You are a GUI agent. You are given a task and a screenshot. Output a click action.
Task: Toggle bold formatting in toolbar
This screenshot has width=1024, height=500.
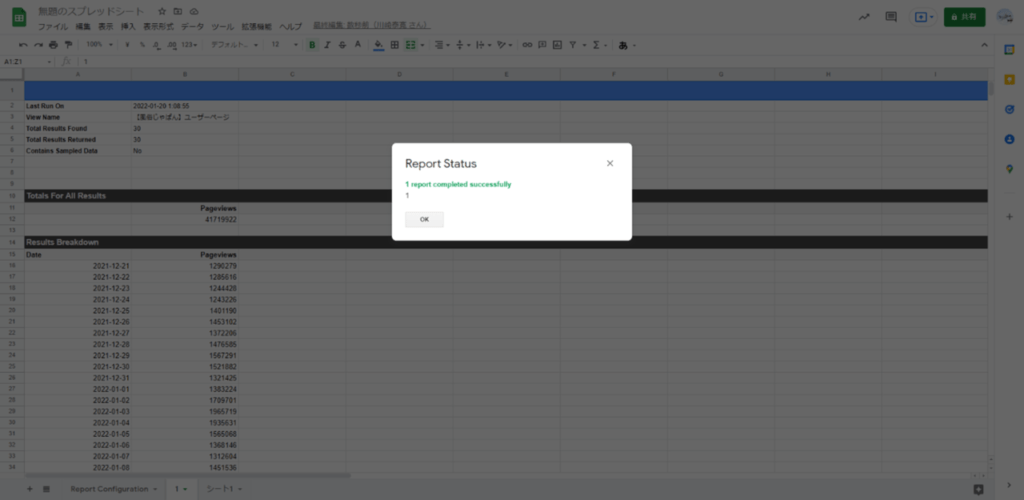pos(312,45)
